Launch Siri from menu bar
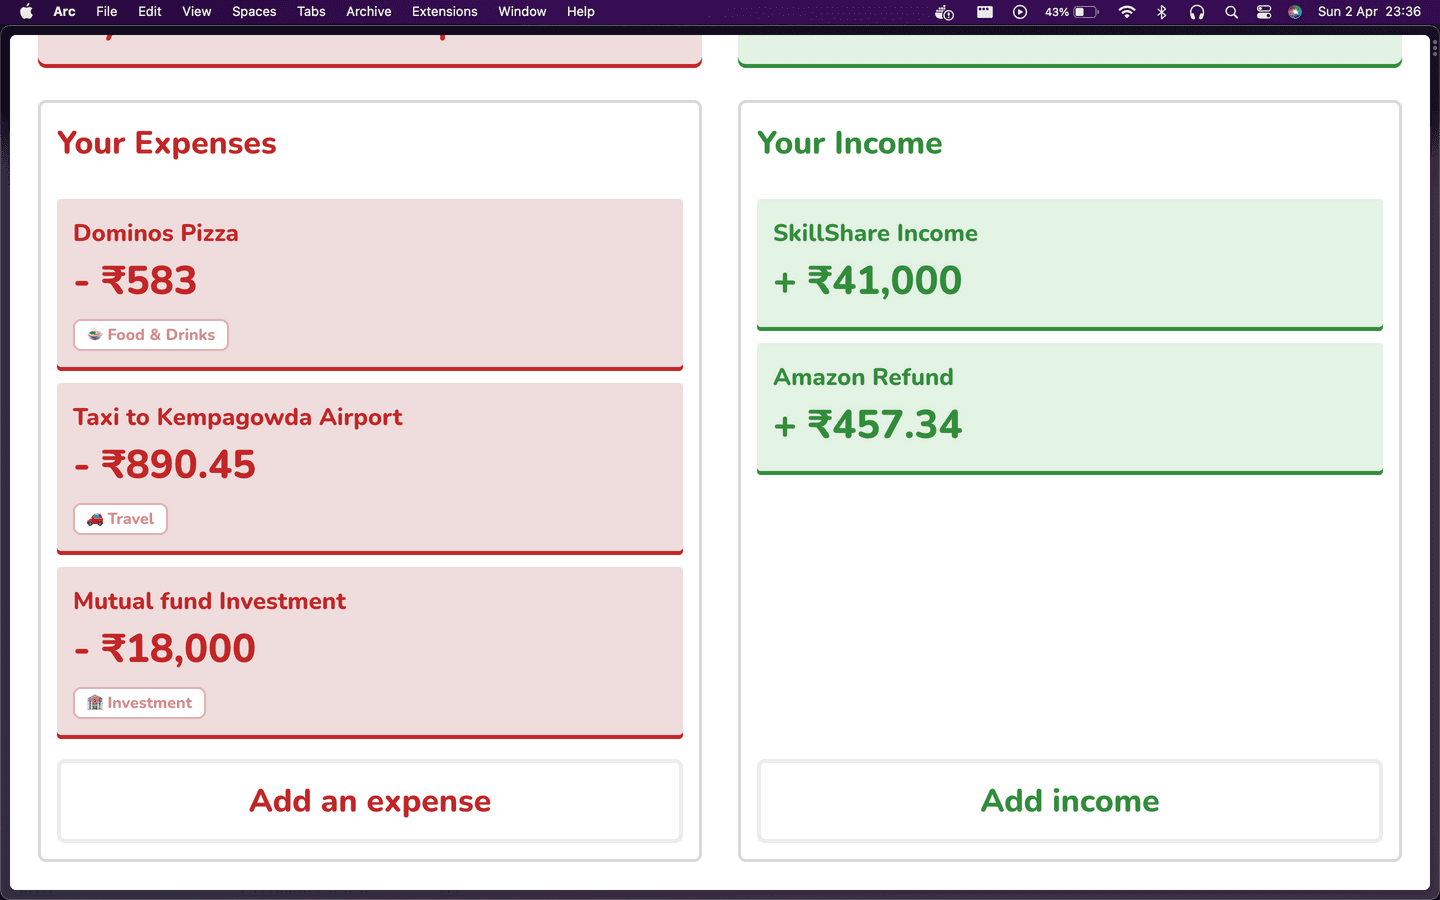This screenshot has height=900, width=1440. 1295,12
